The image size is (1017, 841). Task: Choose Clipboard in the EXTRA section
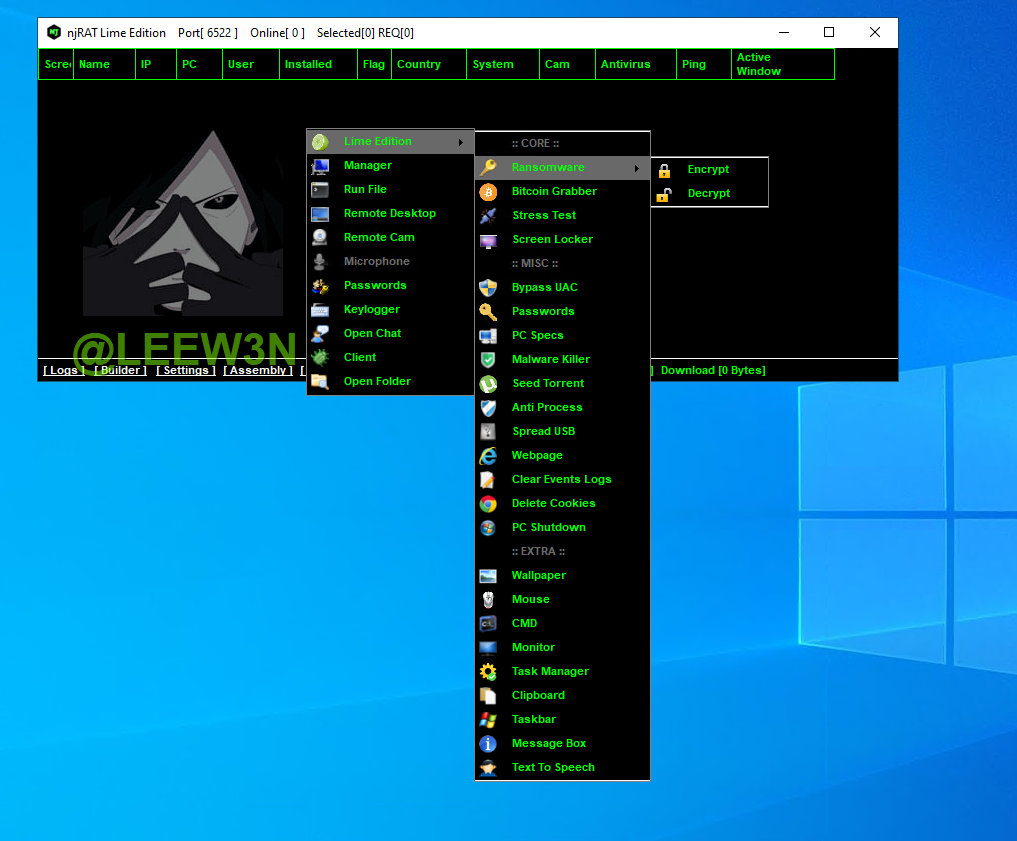[x=538, y=696]
